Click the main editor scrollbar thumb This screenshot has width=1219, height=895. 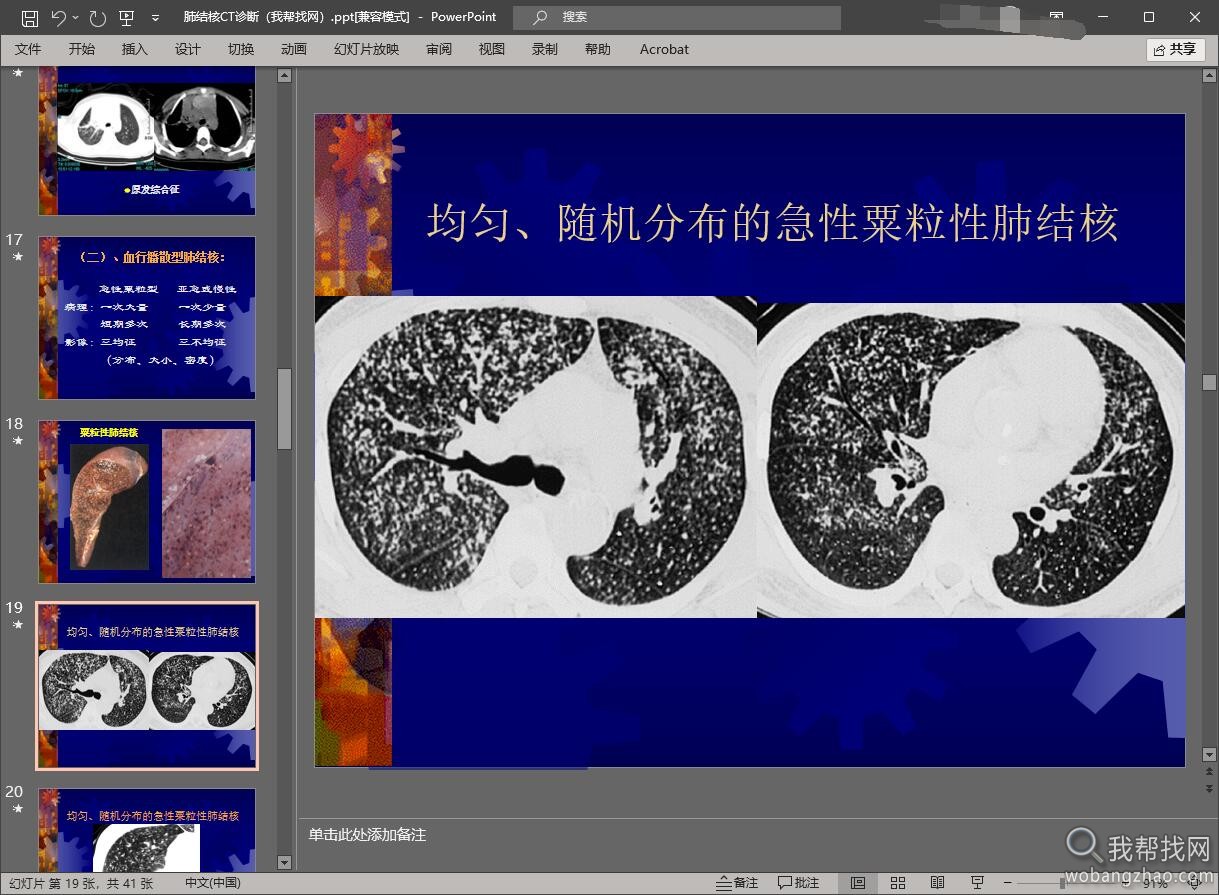pyautogui.click(x=1209, y=382)
